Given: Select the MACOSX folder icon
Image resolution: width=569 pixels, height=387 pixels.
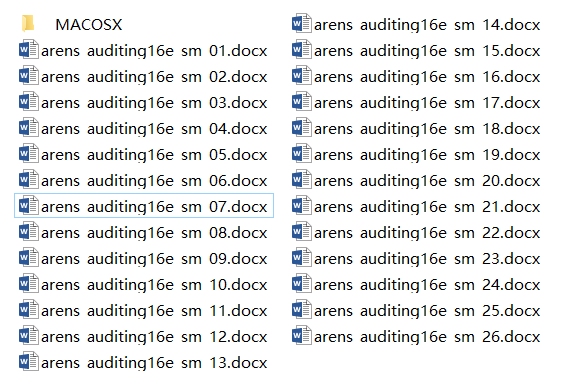Looking at the screenshot, I should point(28,24).
